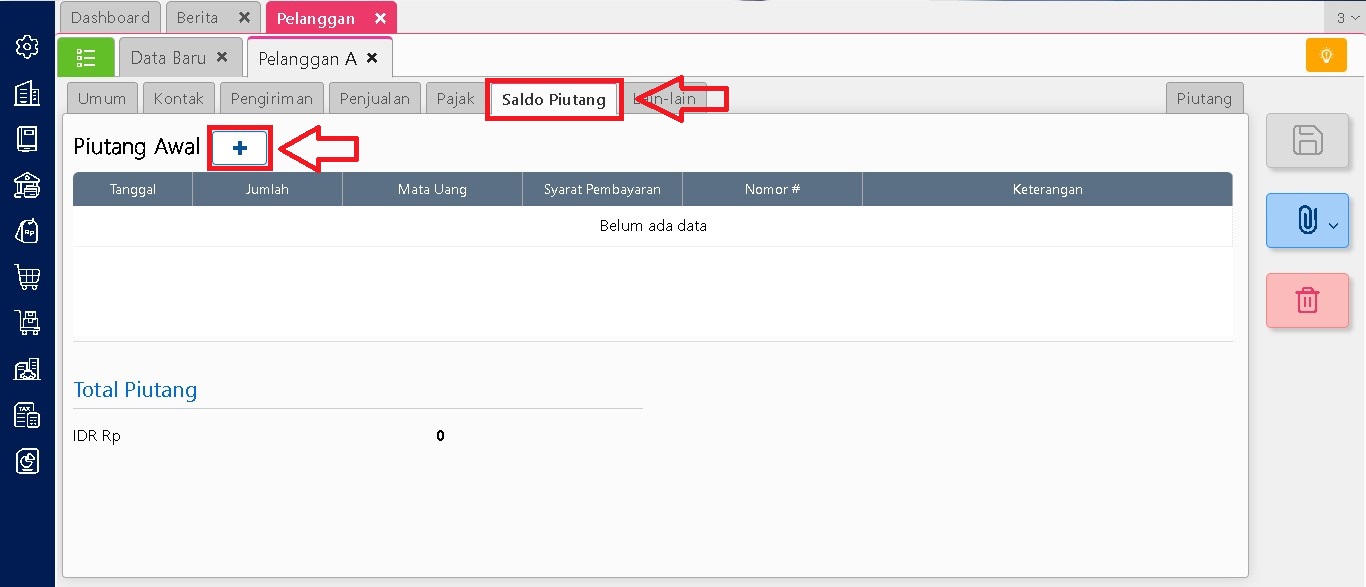This screenshot has height=587, width=1366.
Task: Click the green list view button
Action: click(86, 58)
